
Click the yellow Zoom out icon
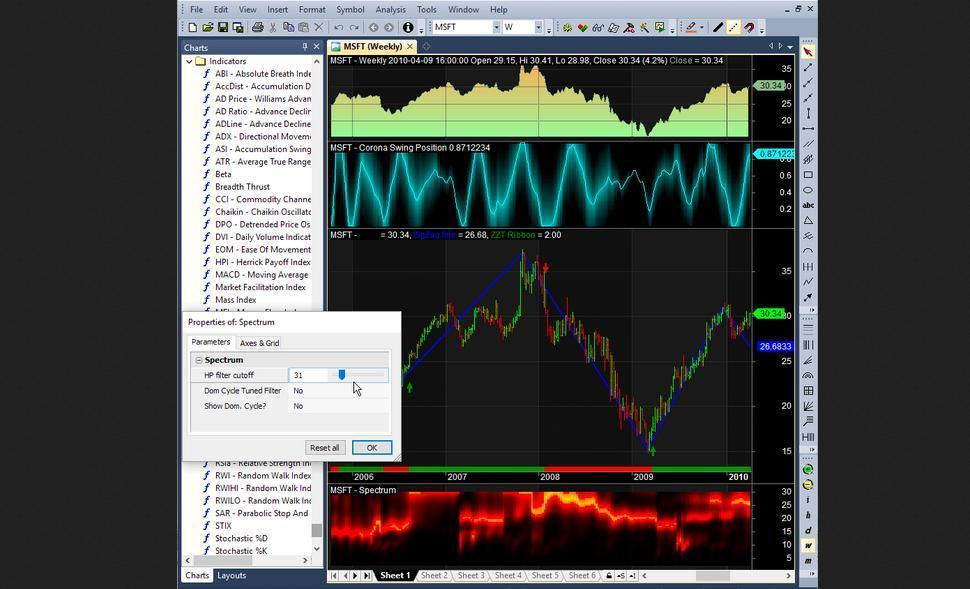(x=808, y=485)
